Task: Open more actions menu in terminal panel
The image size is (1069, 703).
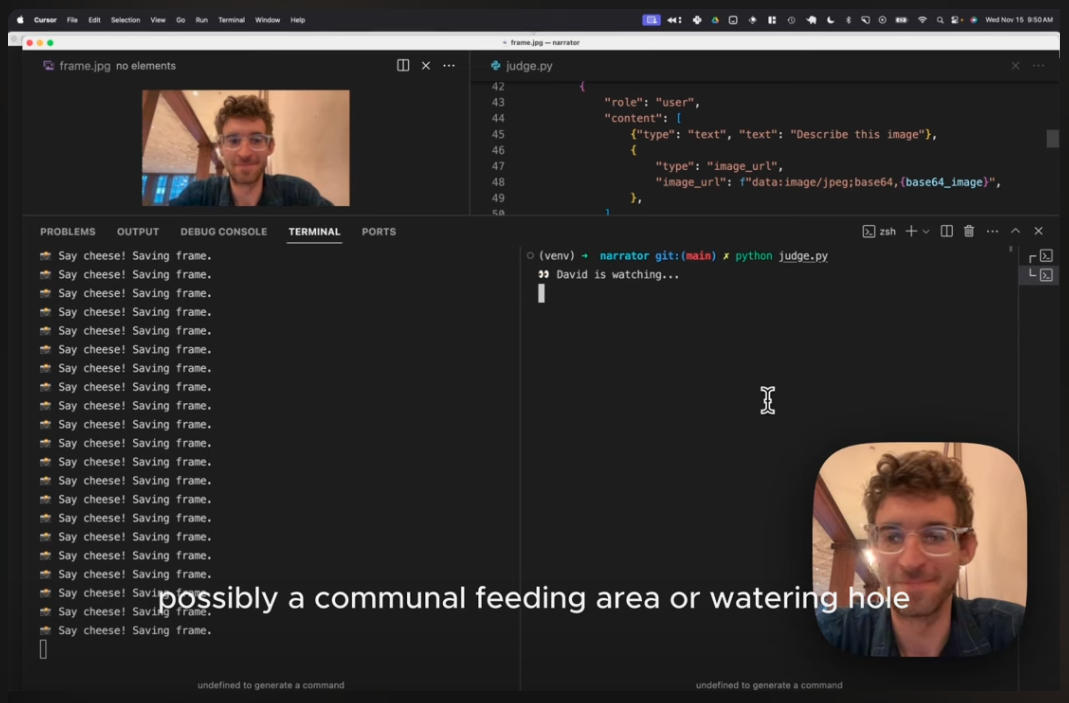Action: pyautogui.click(x=992, y=231)
